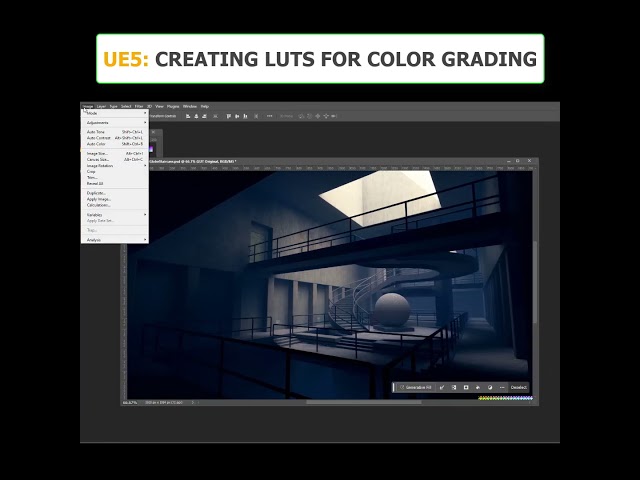This screenshot has width=640, height=480.
Task: Open the Layer menu
Action: [x=101, y=107]
